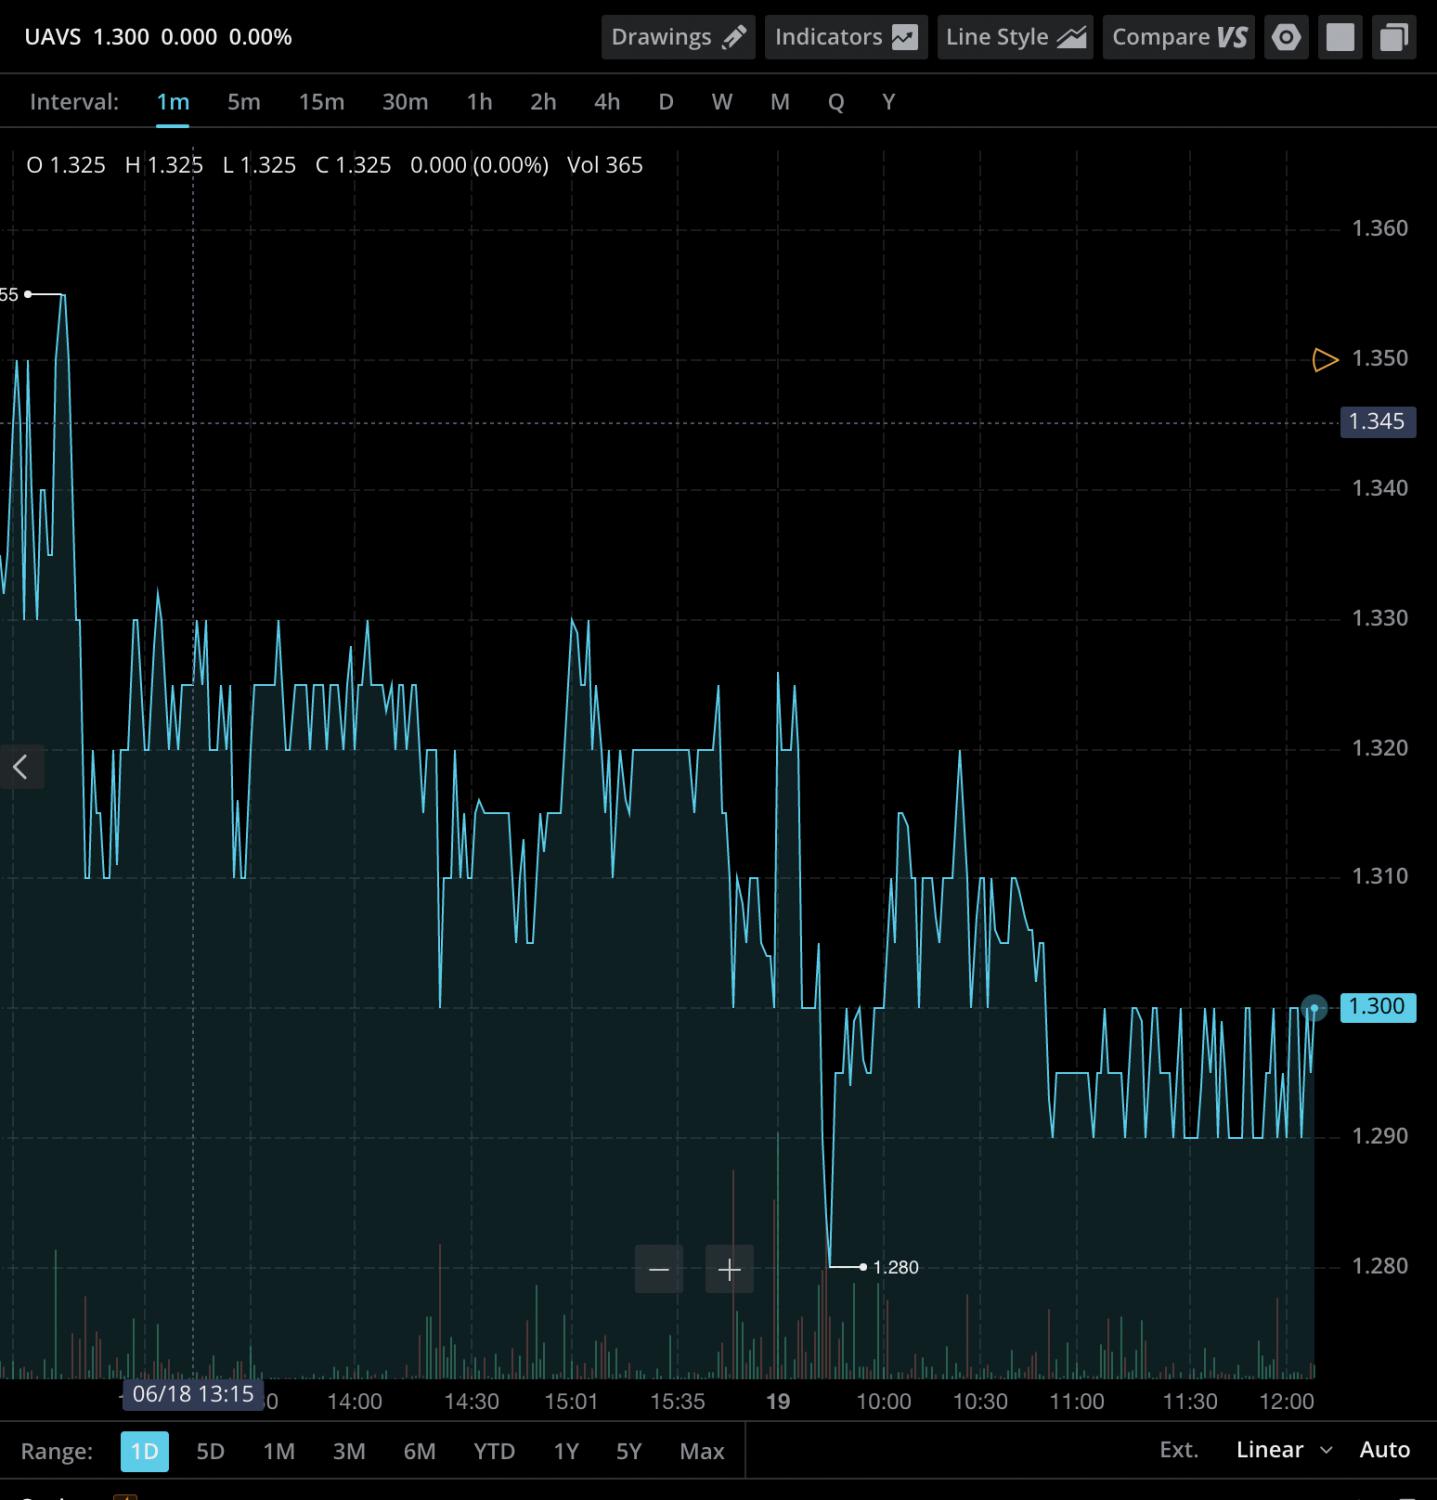
Task: Toggle Auto scaling
Action: [x=1385, y=1450]
